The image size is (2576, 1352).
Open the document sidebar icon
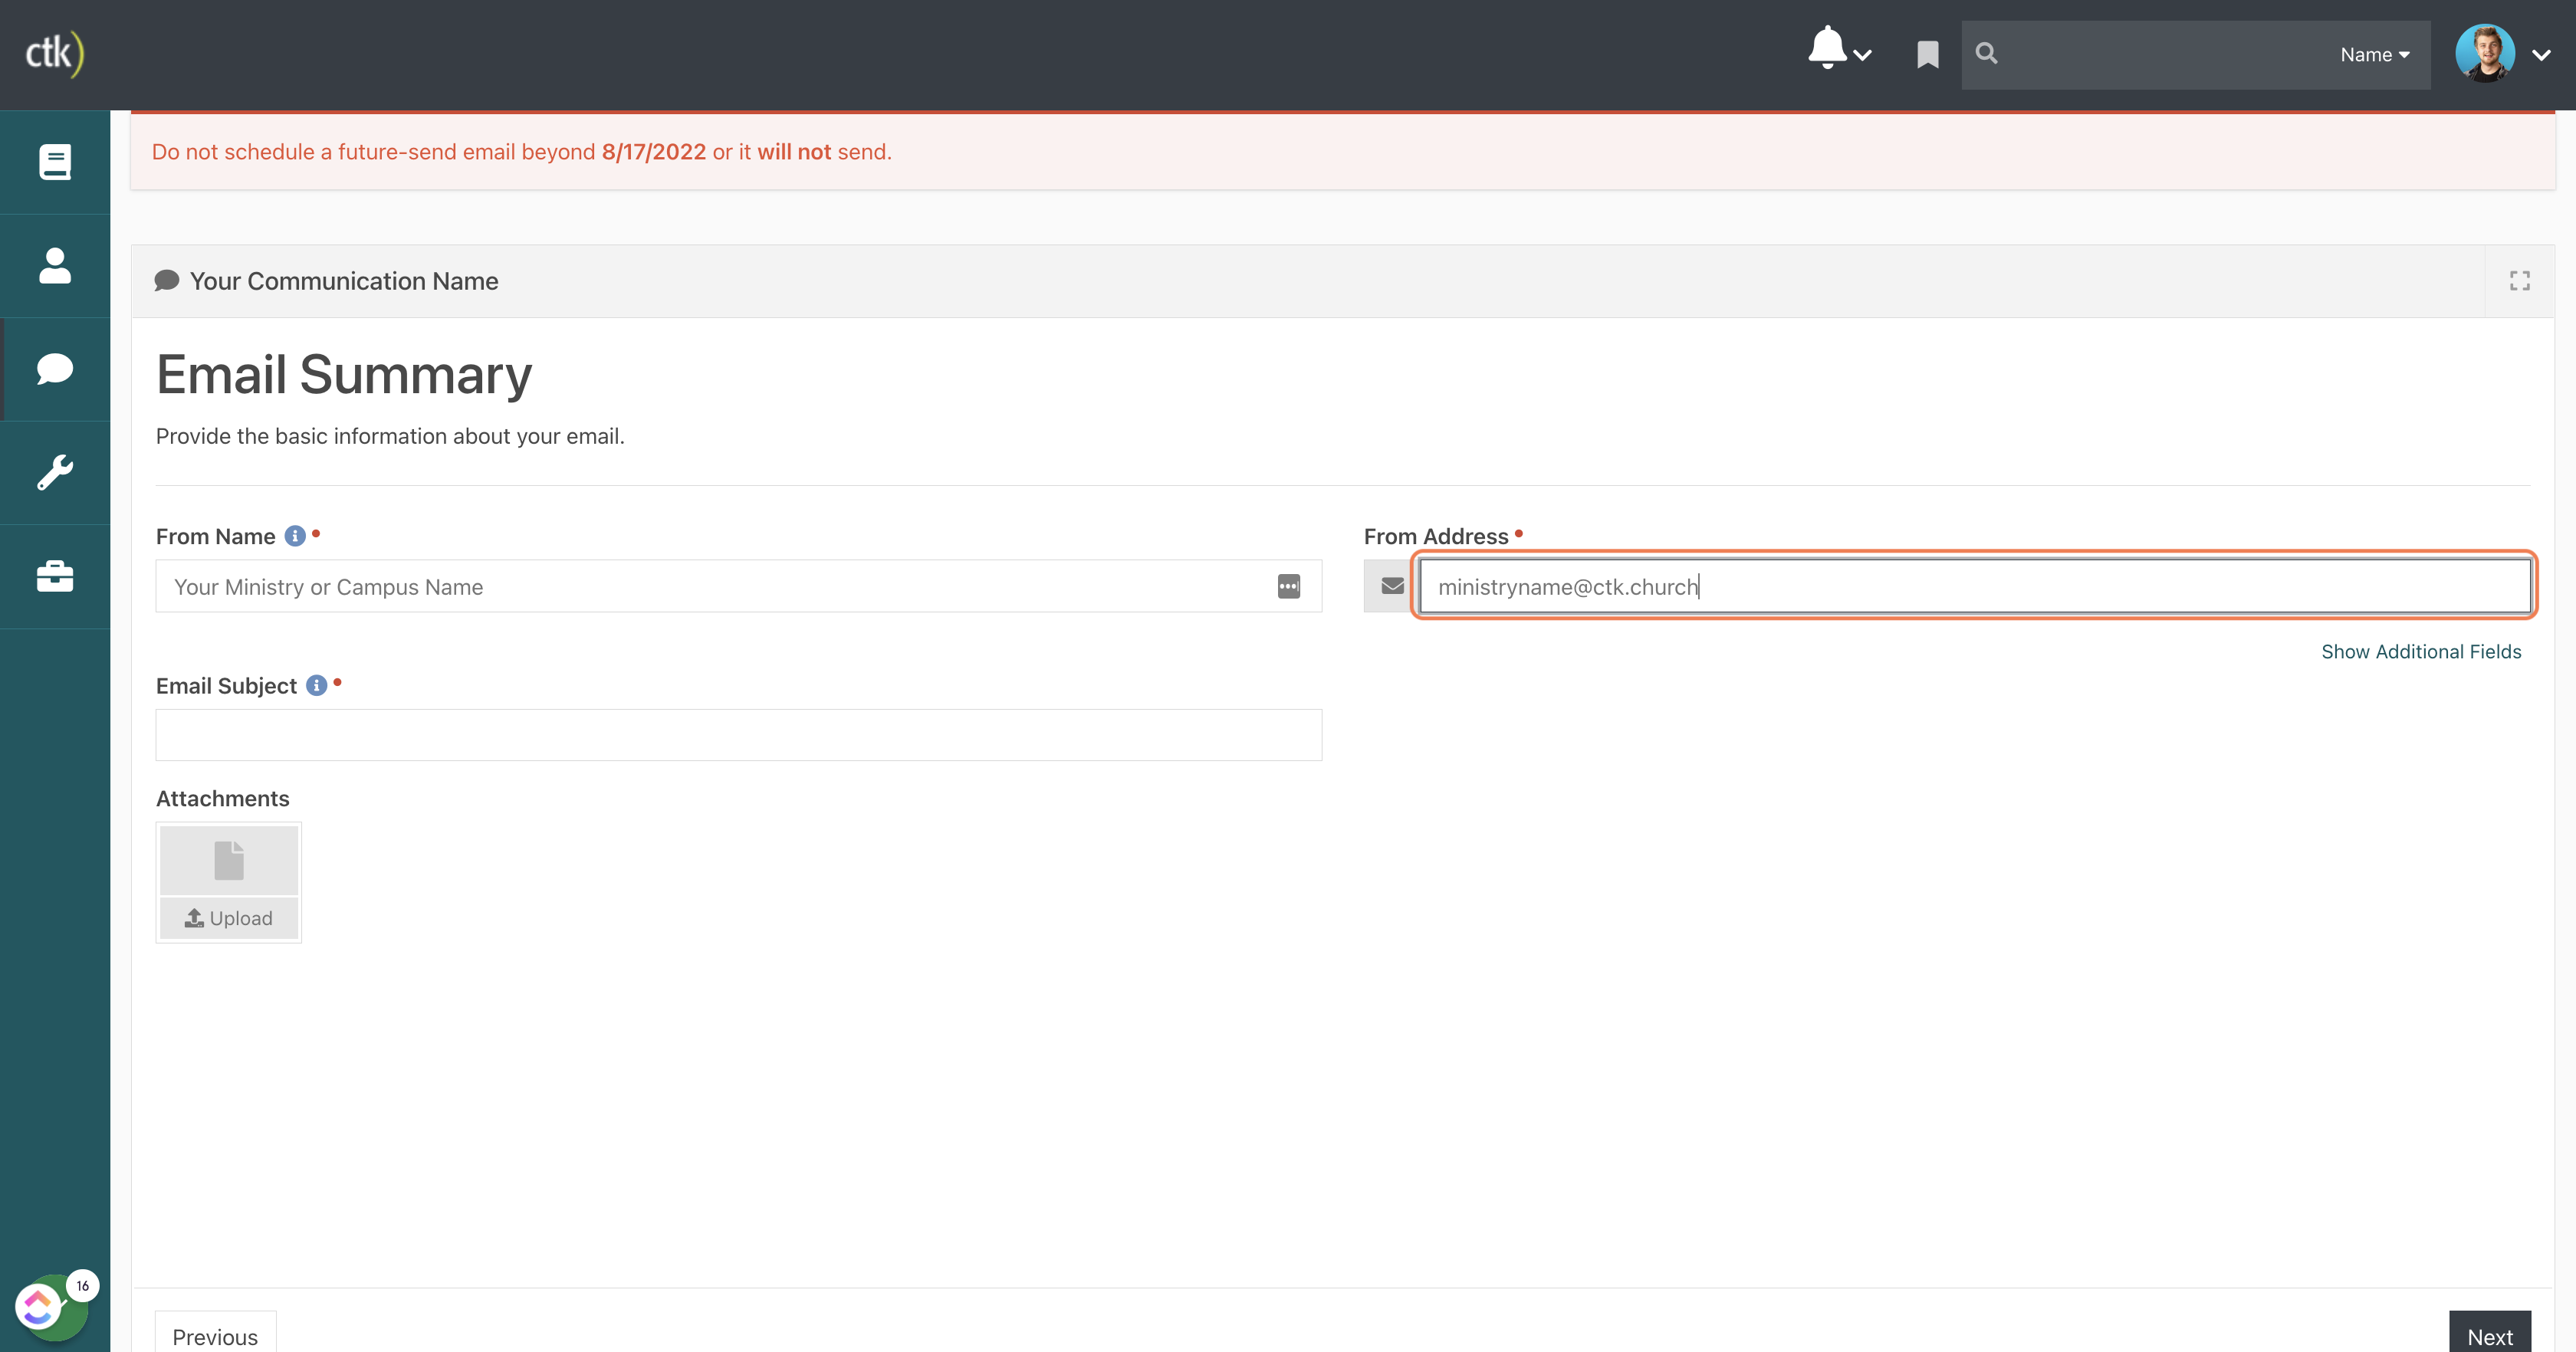(55, 162)
